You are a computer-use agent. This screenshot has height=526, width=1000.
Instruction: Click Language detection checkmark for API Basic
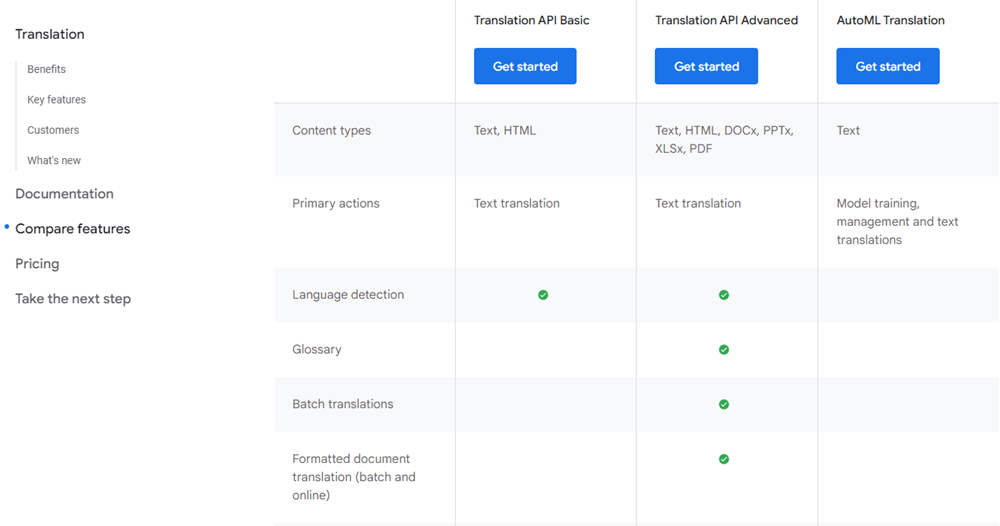543,295
